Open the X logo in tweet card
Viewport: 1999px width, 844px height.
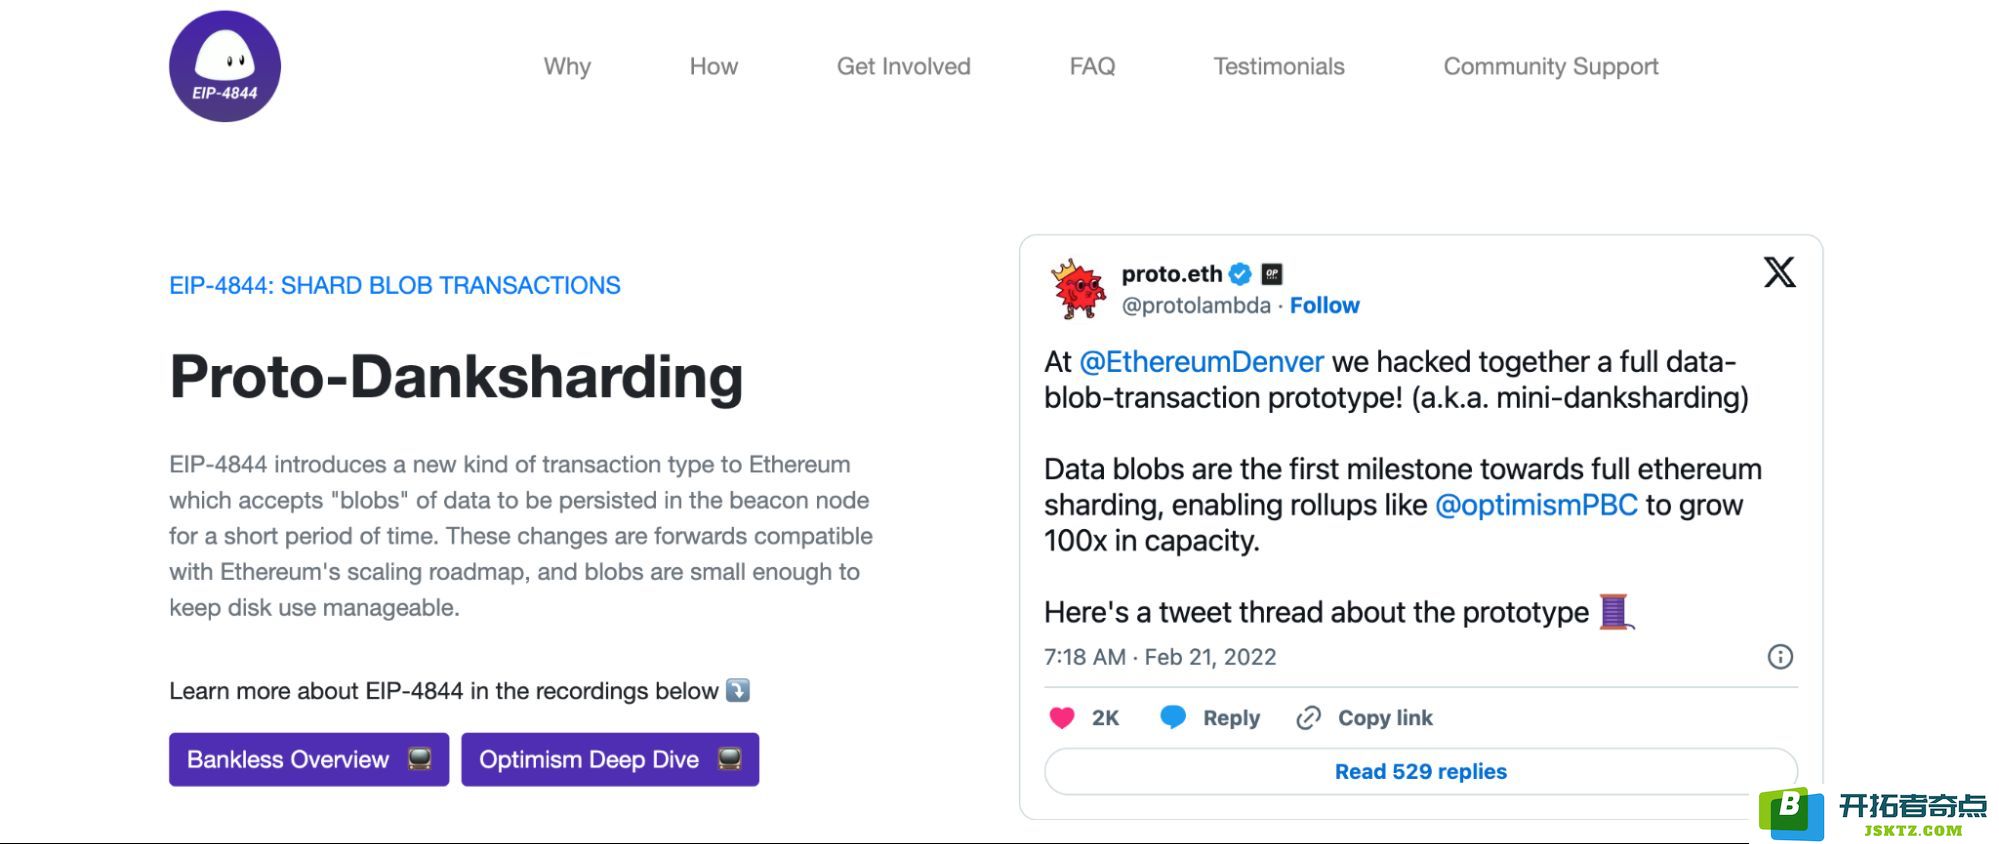click(x=1779, y=272)
